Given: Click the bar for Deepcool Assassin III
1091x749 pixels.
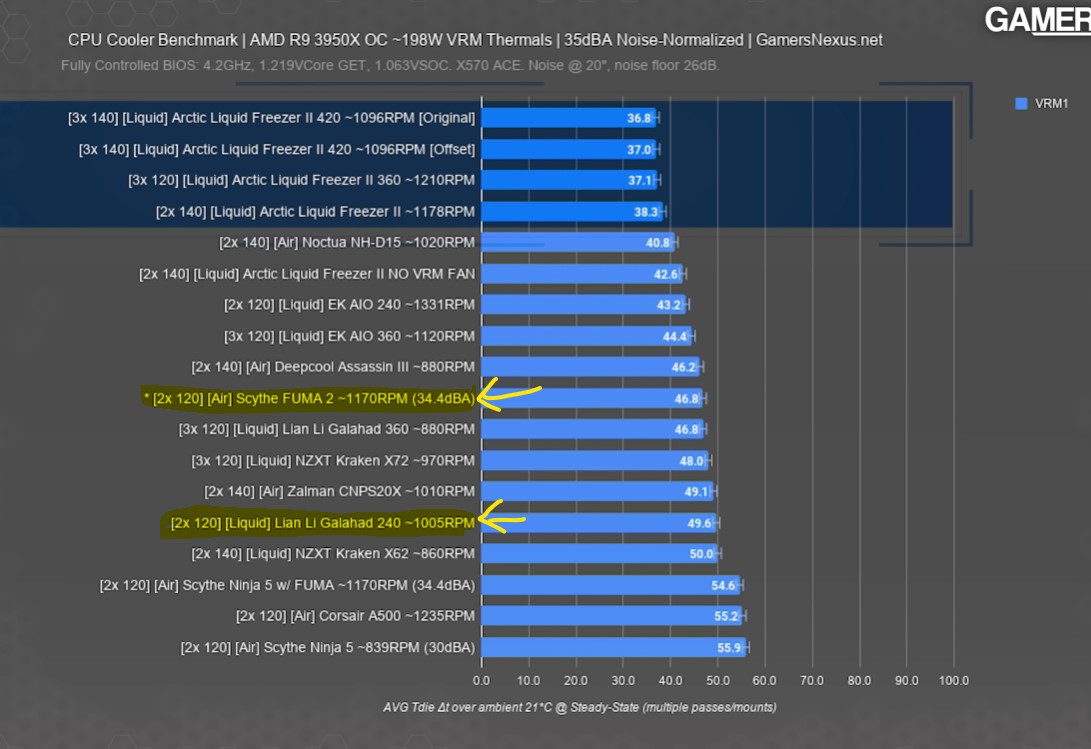Looking at the screenshot, I should coord(591,367).
